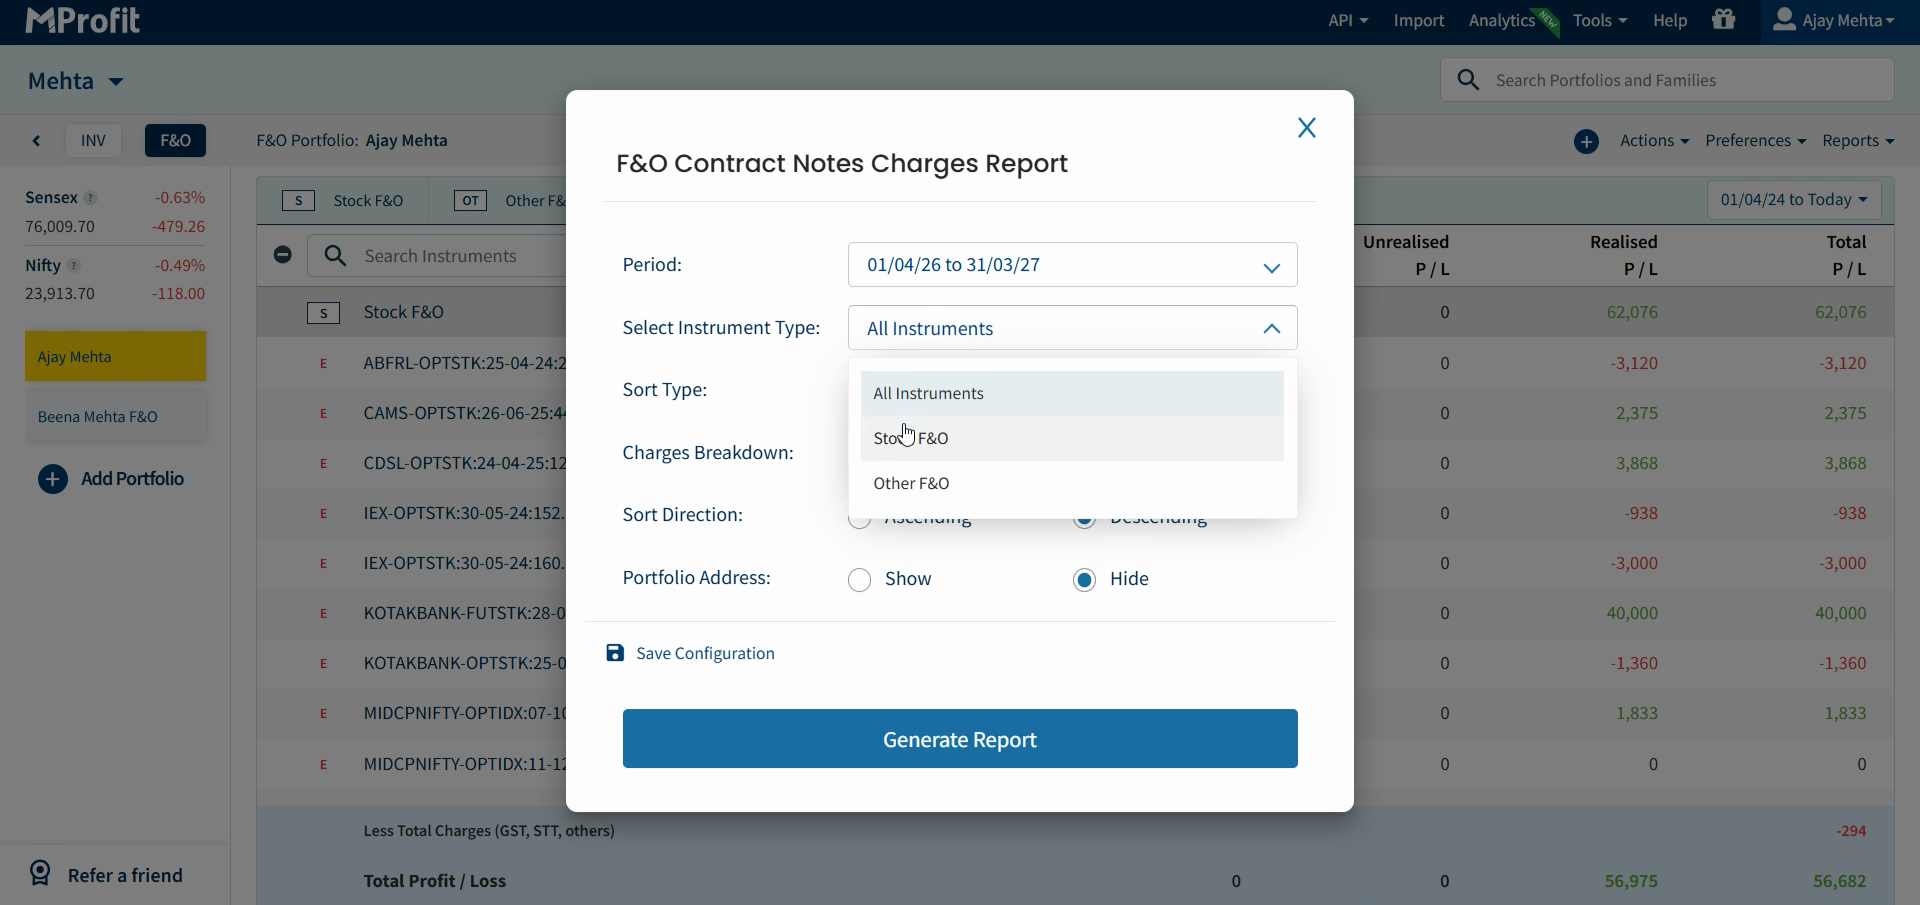Image resolution: width=1920 pixels, height=905 pixels.
Task: Collapse the Select Instrument Type dropdown
Action: [x=1072, y=328]
